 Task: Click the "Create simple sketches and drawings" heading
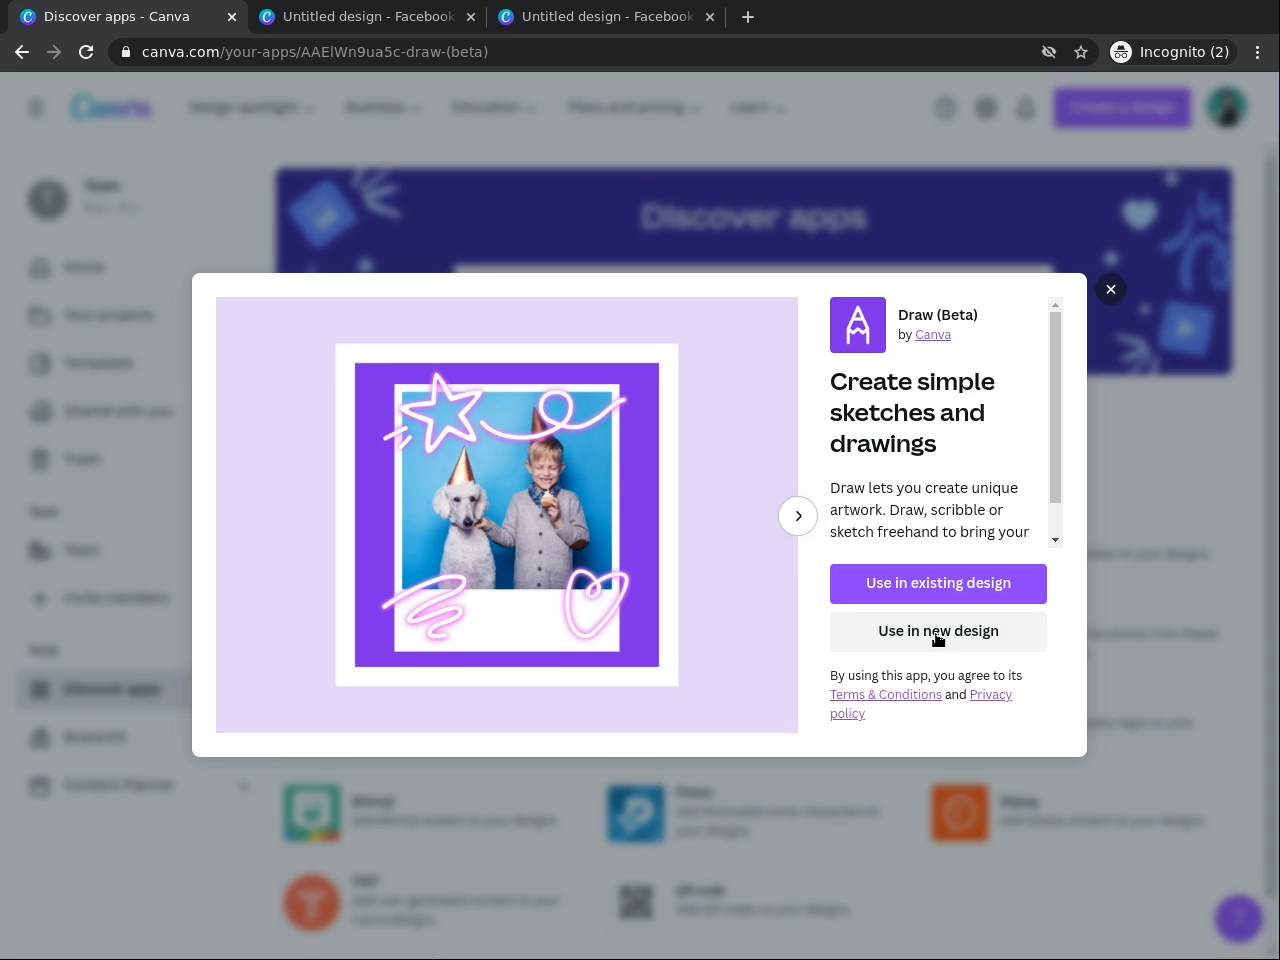(x=912, y=413)
